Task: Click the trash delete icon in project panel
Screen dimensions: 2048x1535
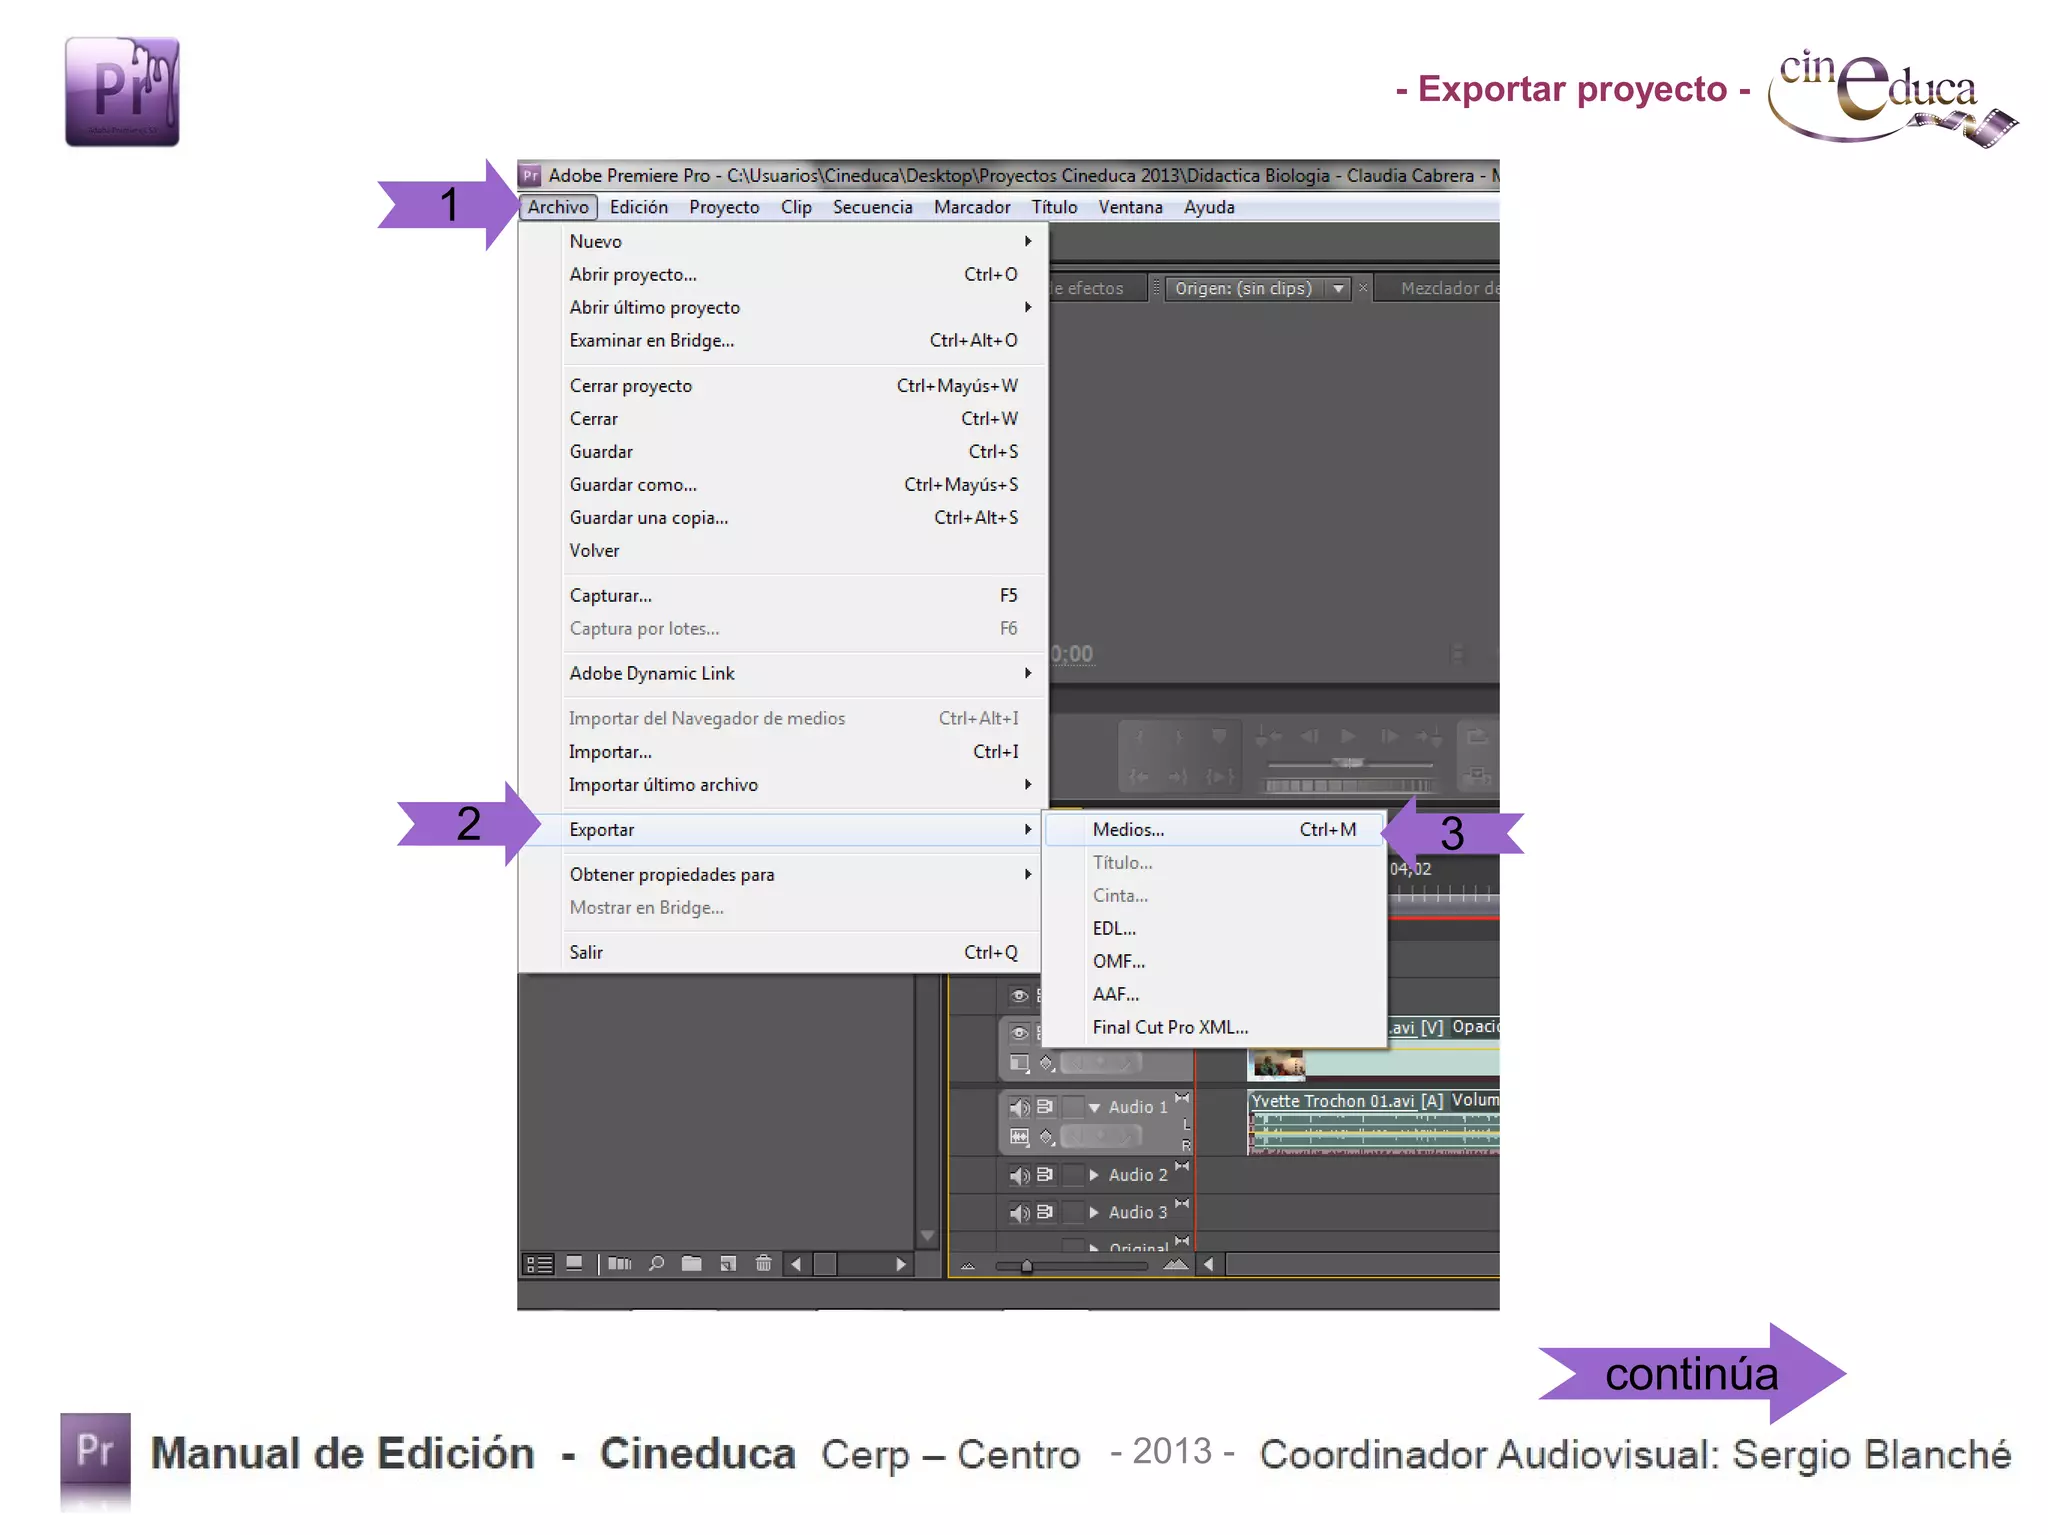Action: 763,1264
